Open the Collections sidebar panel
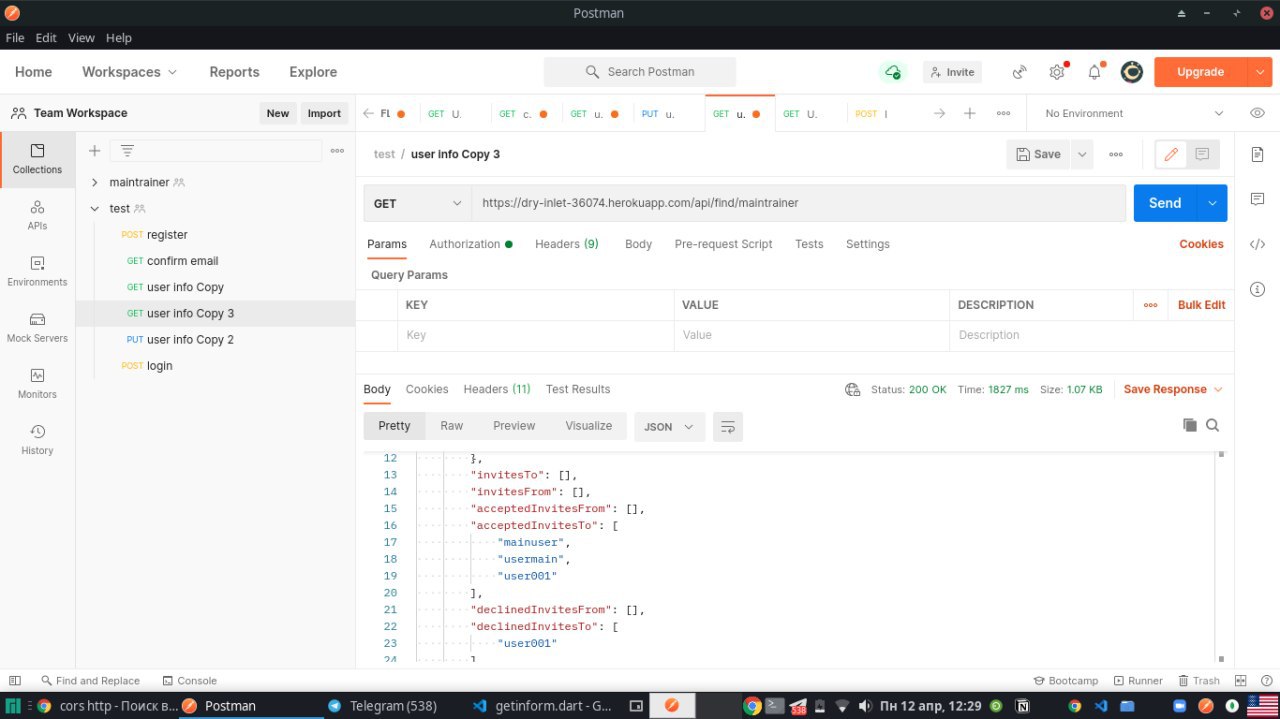 (37, 159)
